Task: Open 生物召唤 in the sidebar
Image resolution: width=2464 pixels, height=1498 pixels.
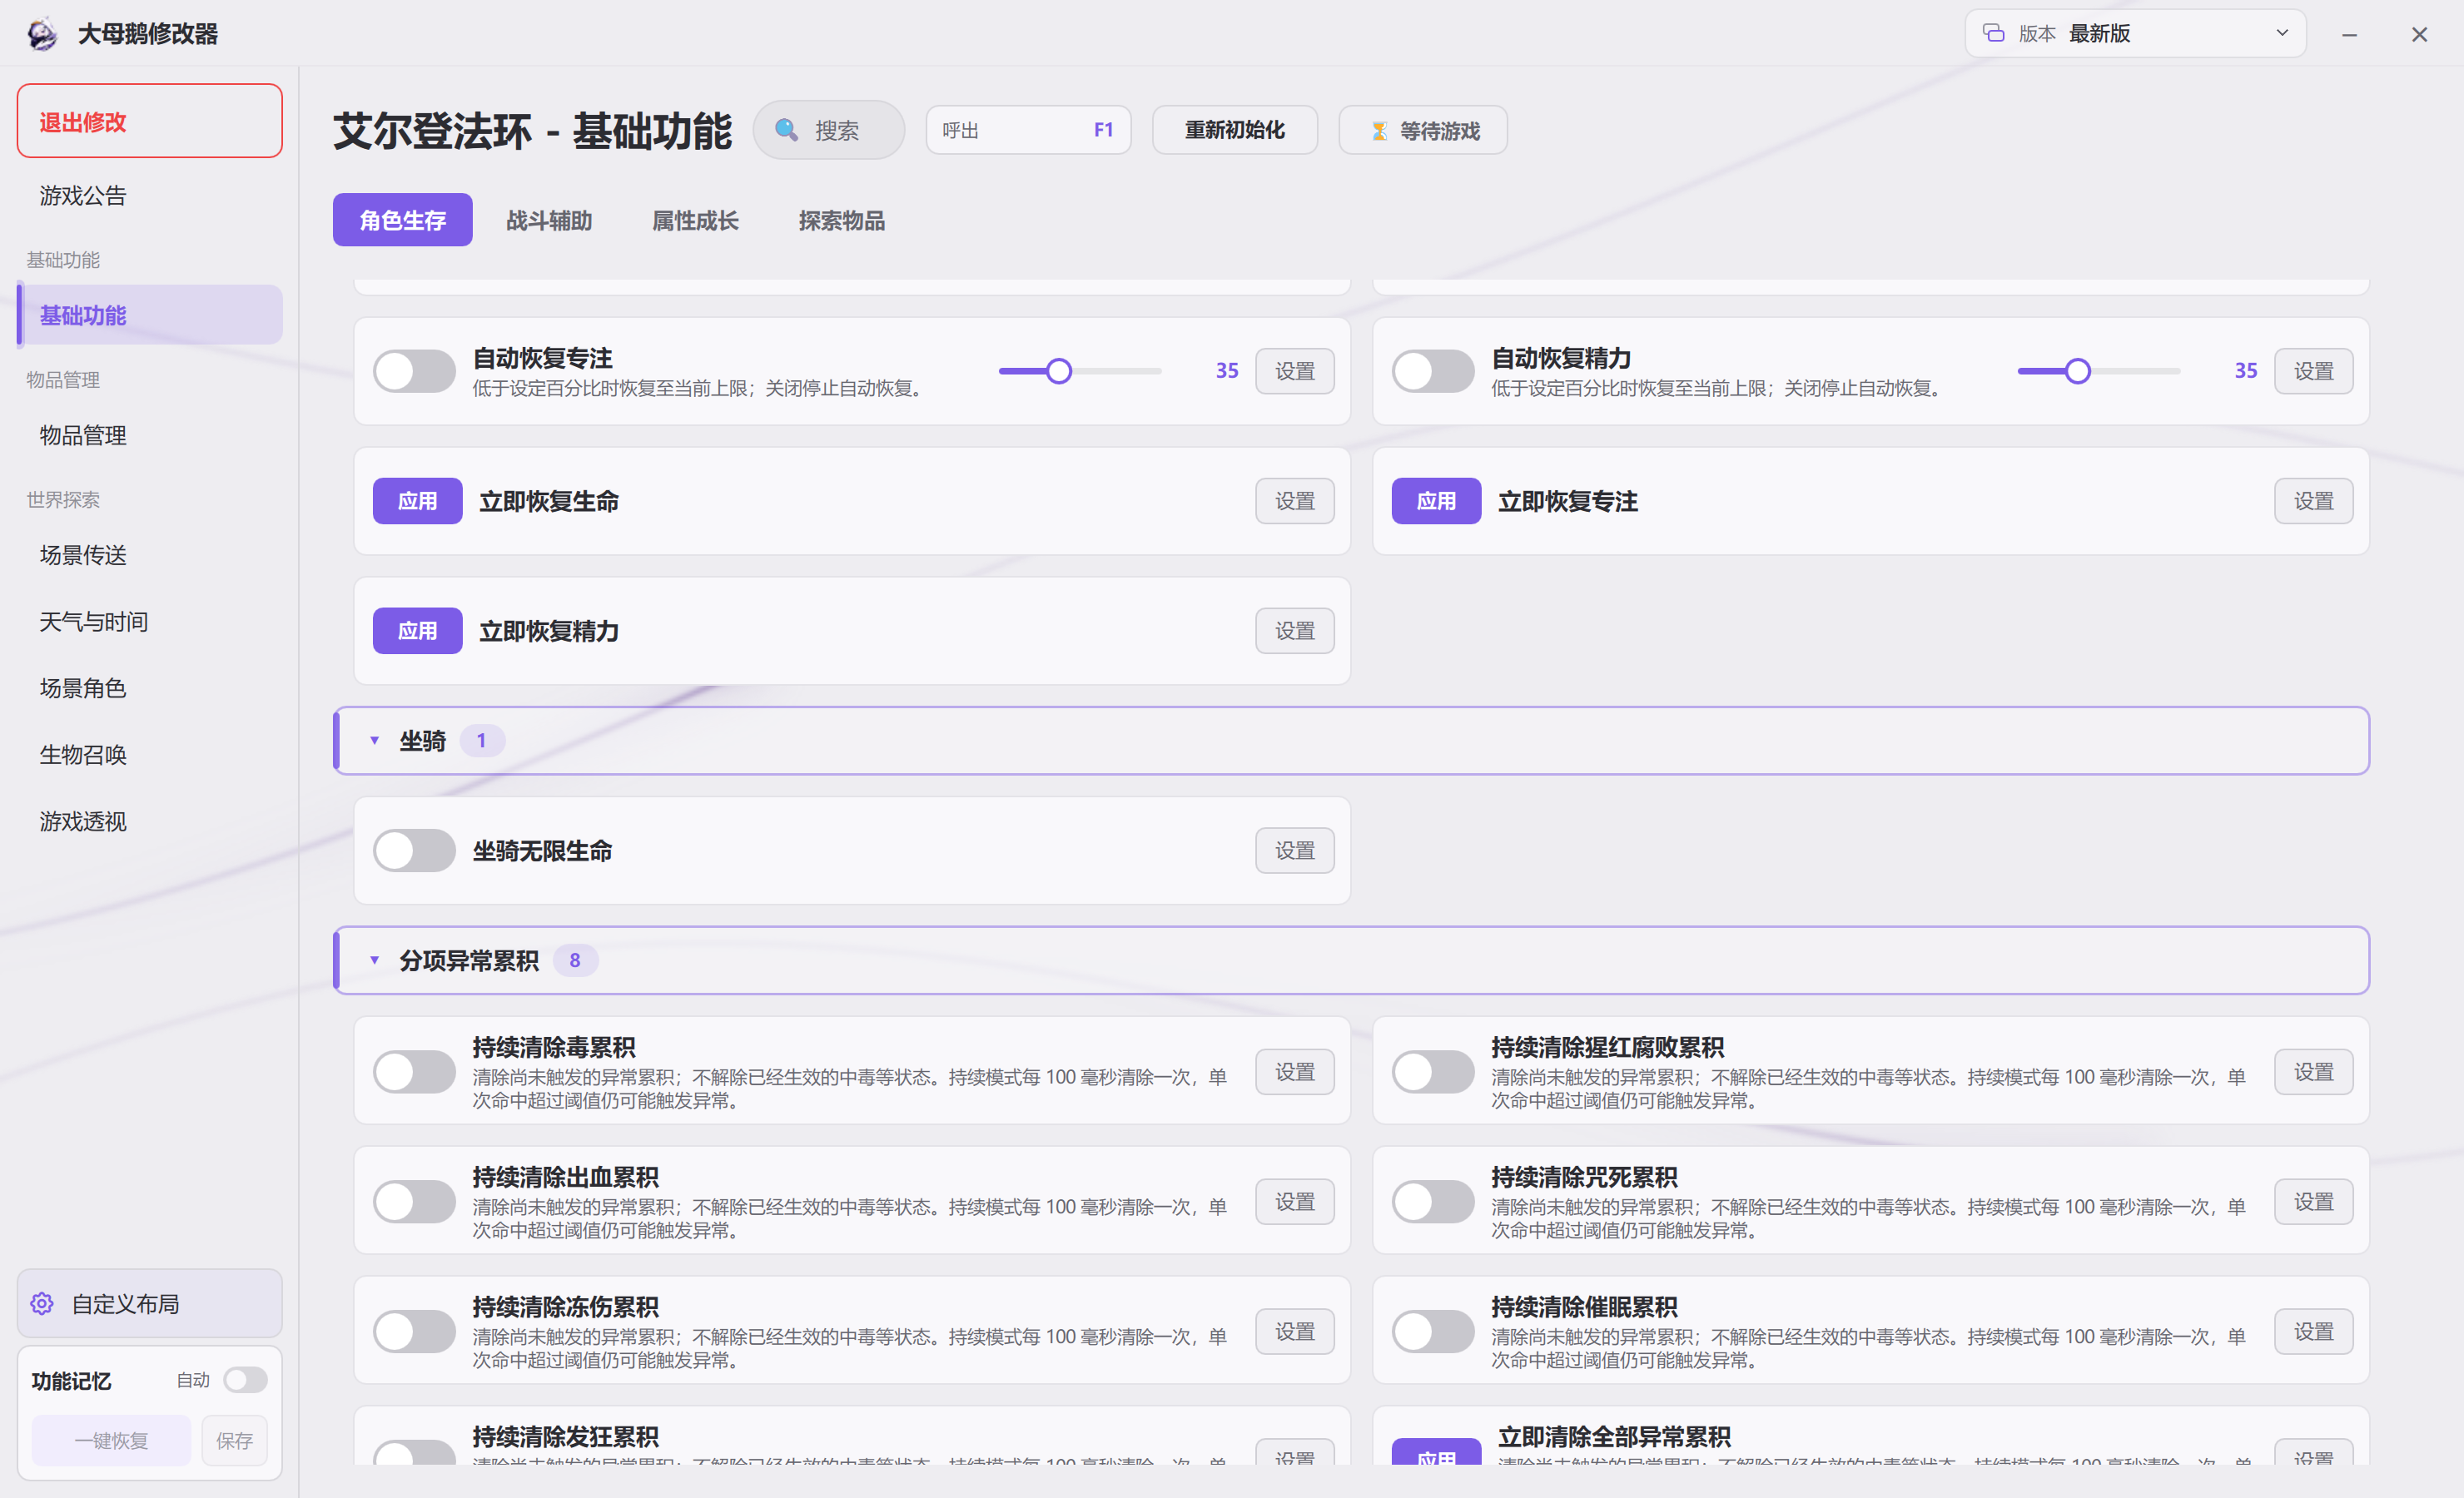Action: point(149,755)
